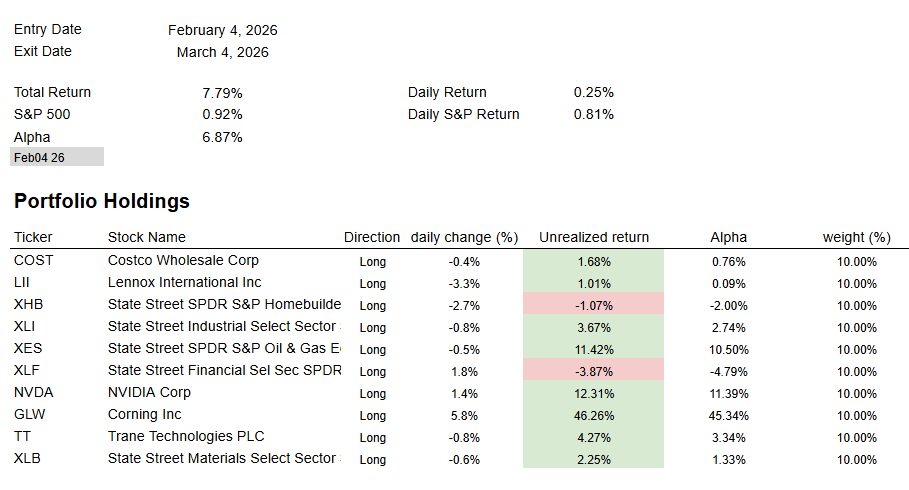The height and width of the screenshot is (490, 909).
Task: Click the Unrealized return column header
Action: [x=594, y=237]
